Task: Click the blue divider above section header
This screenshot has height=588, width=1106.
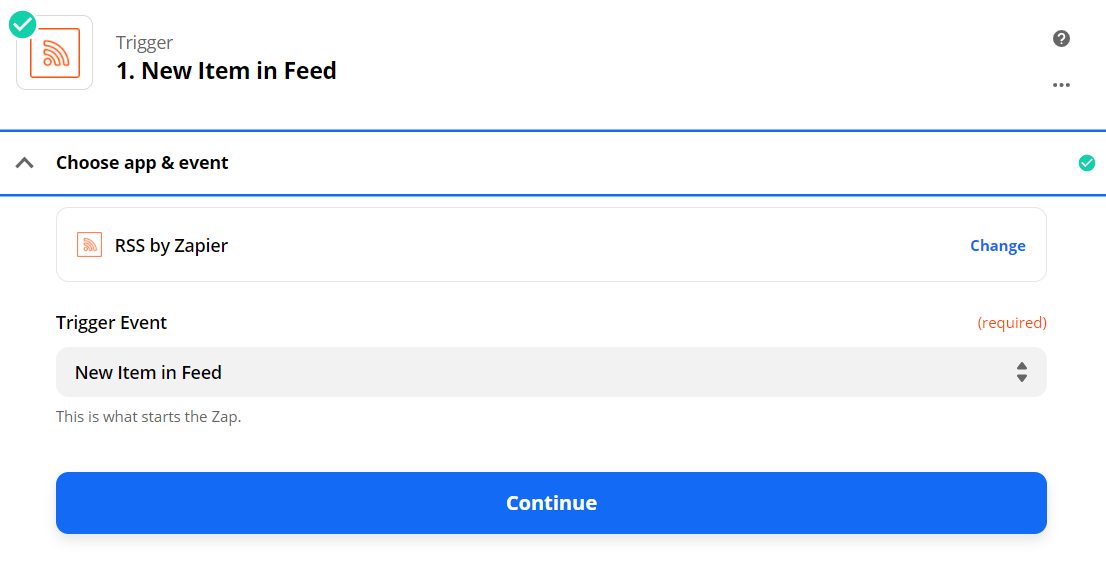Action: pyautogui.click(x=553, y=130)
